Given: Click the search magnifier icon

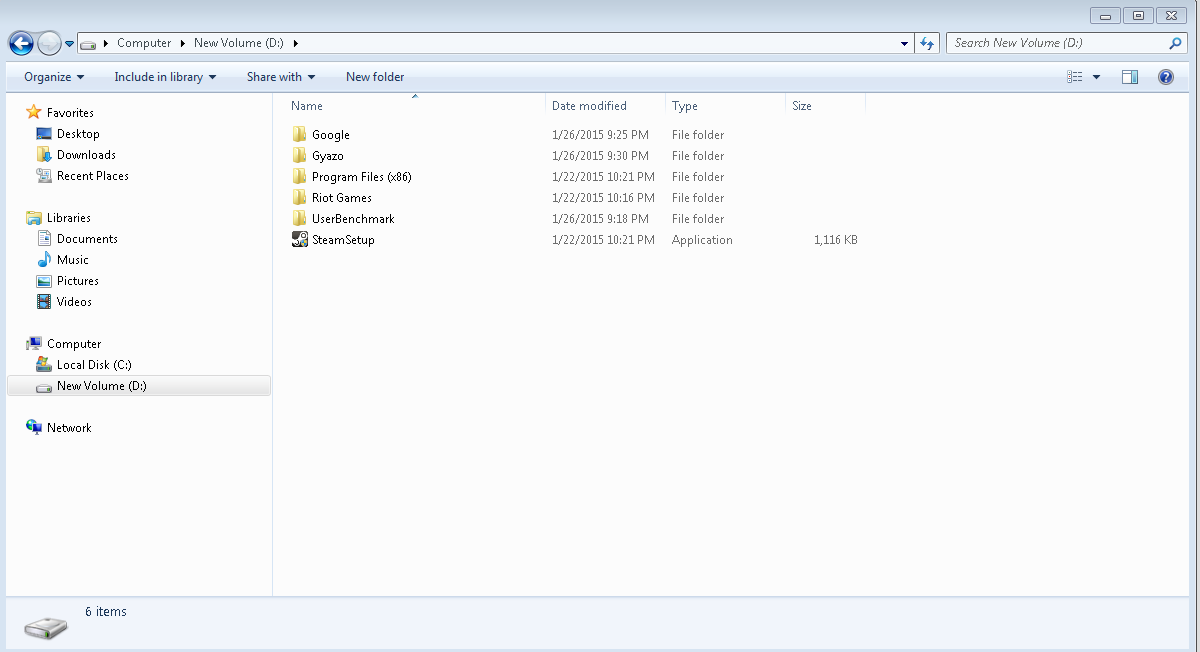Looking at the screenshot, I should click(x=1176, y=43).
